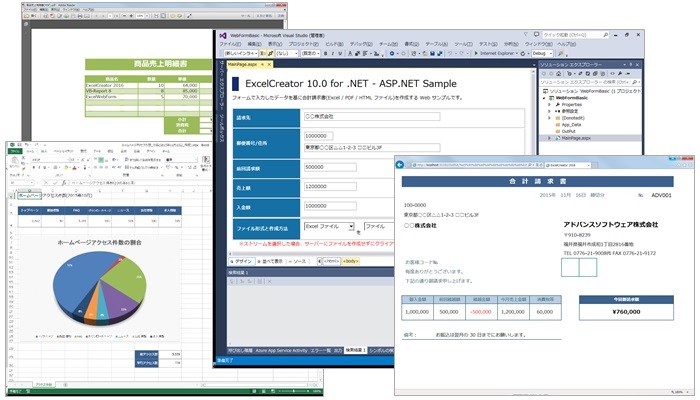Image resolution: width=700 pixels, height=400 pixels.
Task: Click the <html> tag breadcrumb
Action: (331, 261)
